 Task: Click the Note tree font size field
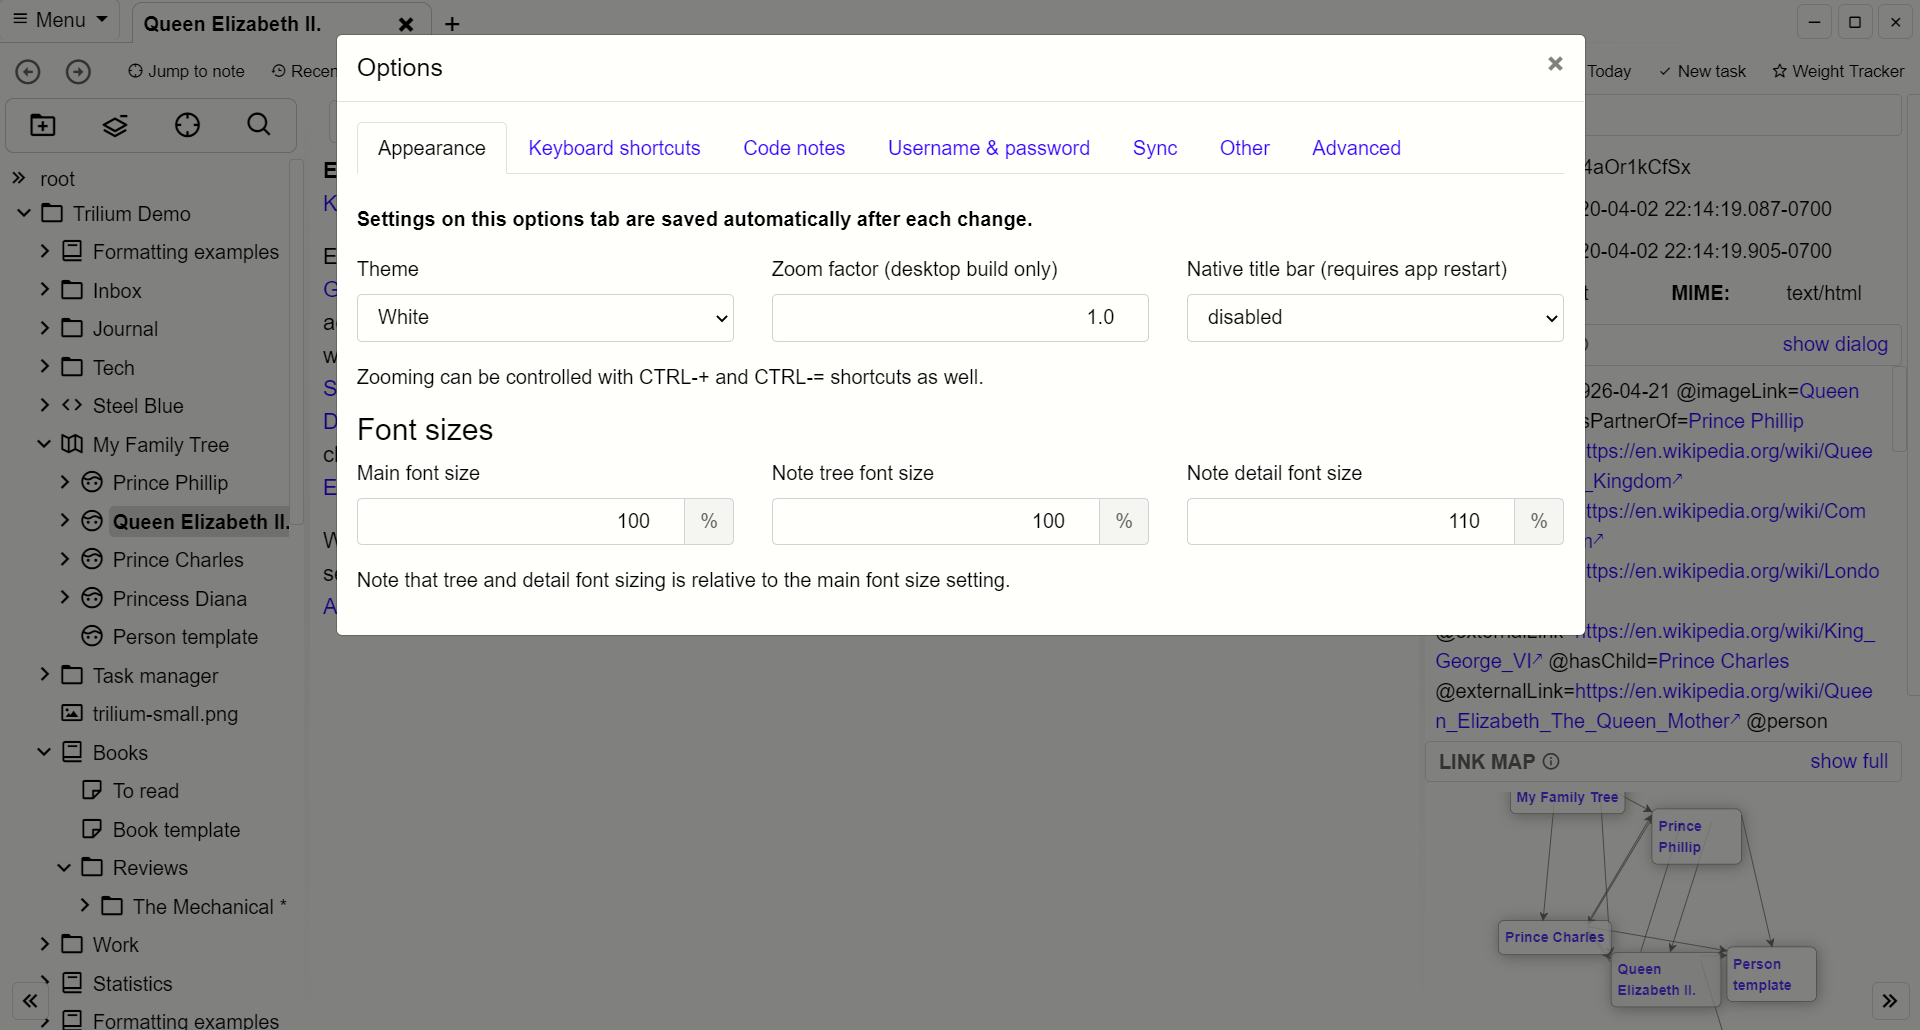pyautogui.click(x=936, y=521)
